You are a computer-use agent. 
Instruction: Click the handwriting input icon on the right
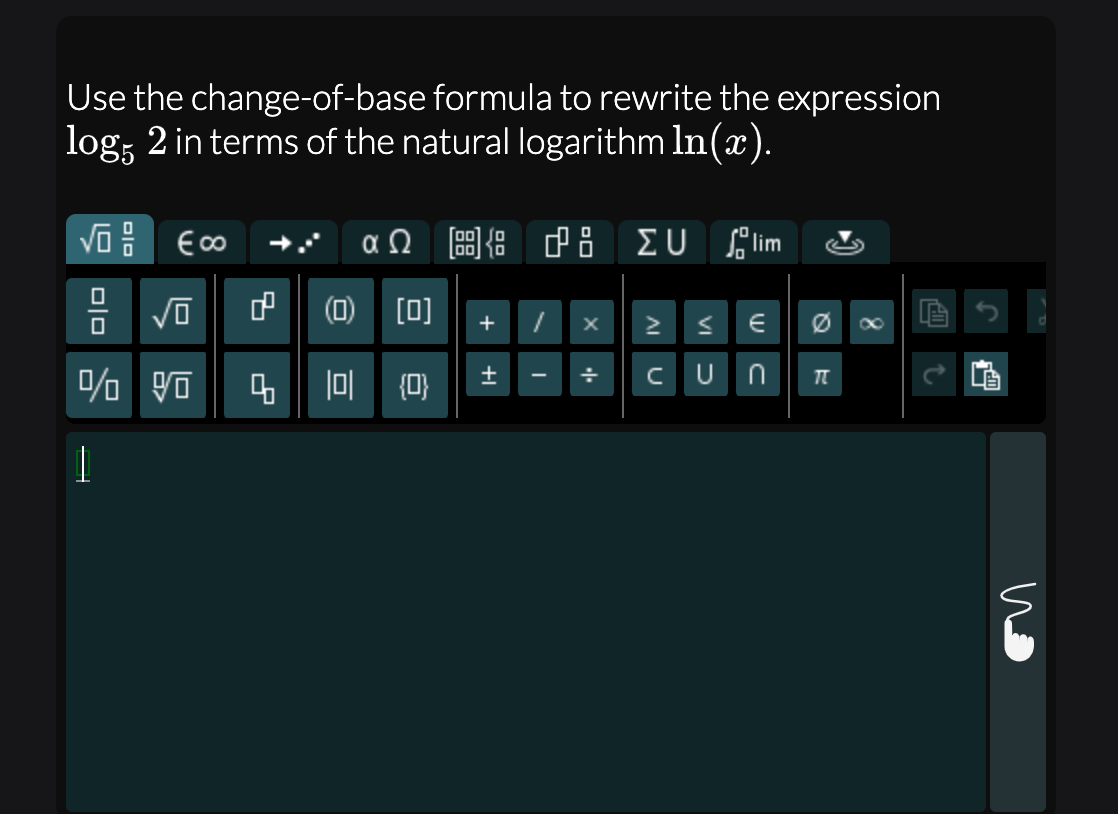pos(1018,620)
